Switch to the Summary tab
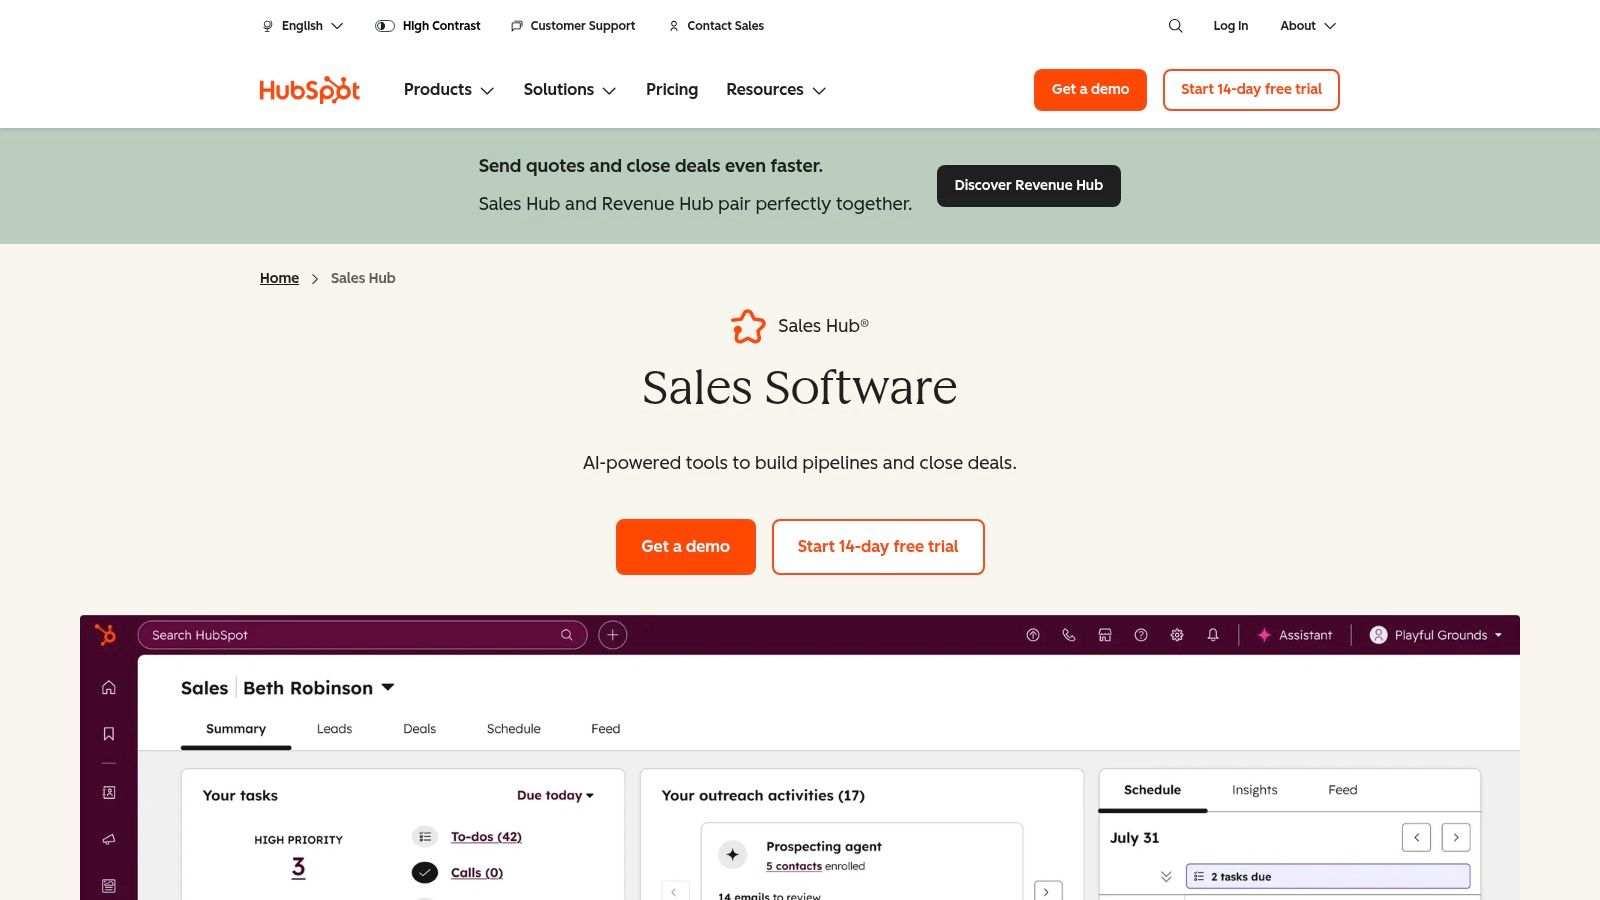This screenshot has width=1600, height=900. point(236,729)
